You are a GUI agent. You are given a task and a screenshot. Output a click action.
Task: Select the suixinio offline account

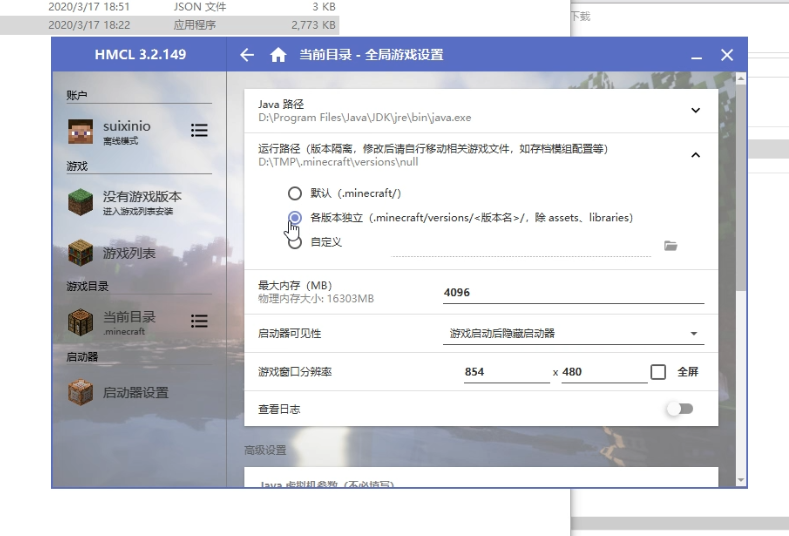pyautogui.click(x=126, y=132)
